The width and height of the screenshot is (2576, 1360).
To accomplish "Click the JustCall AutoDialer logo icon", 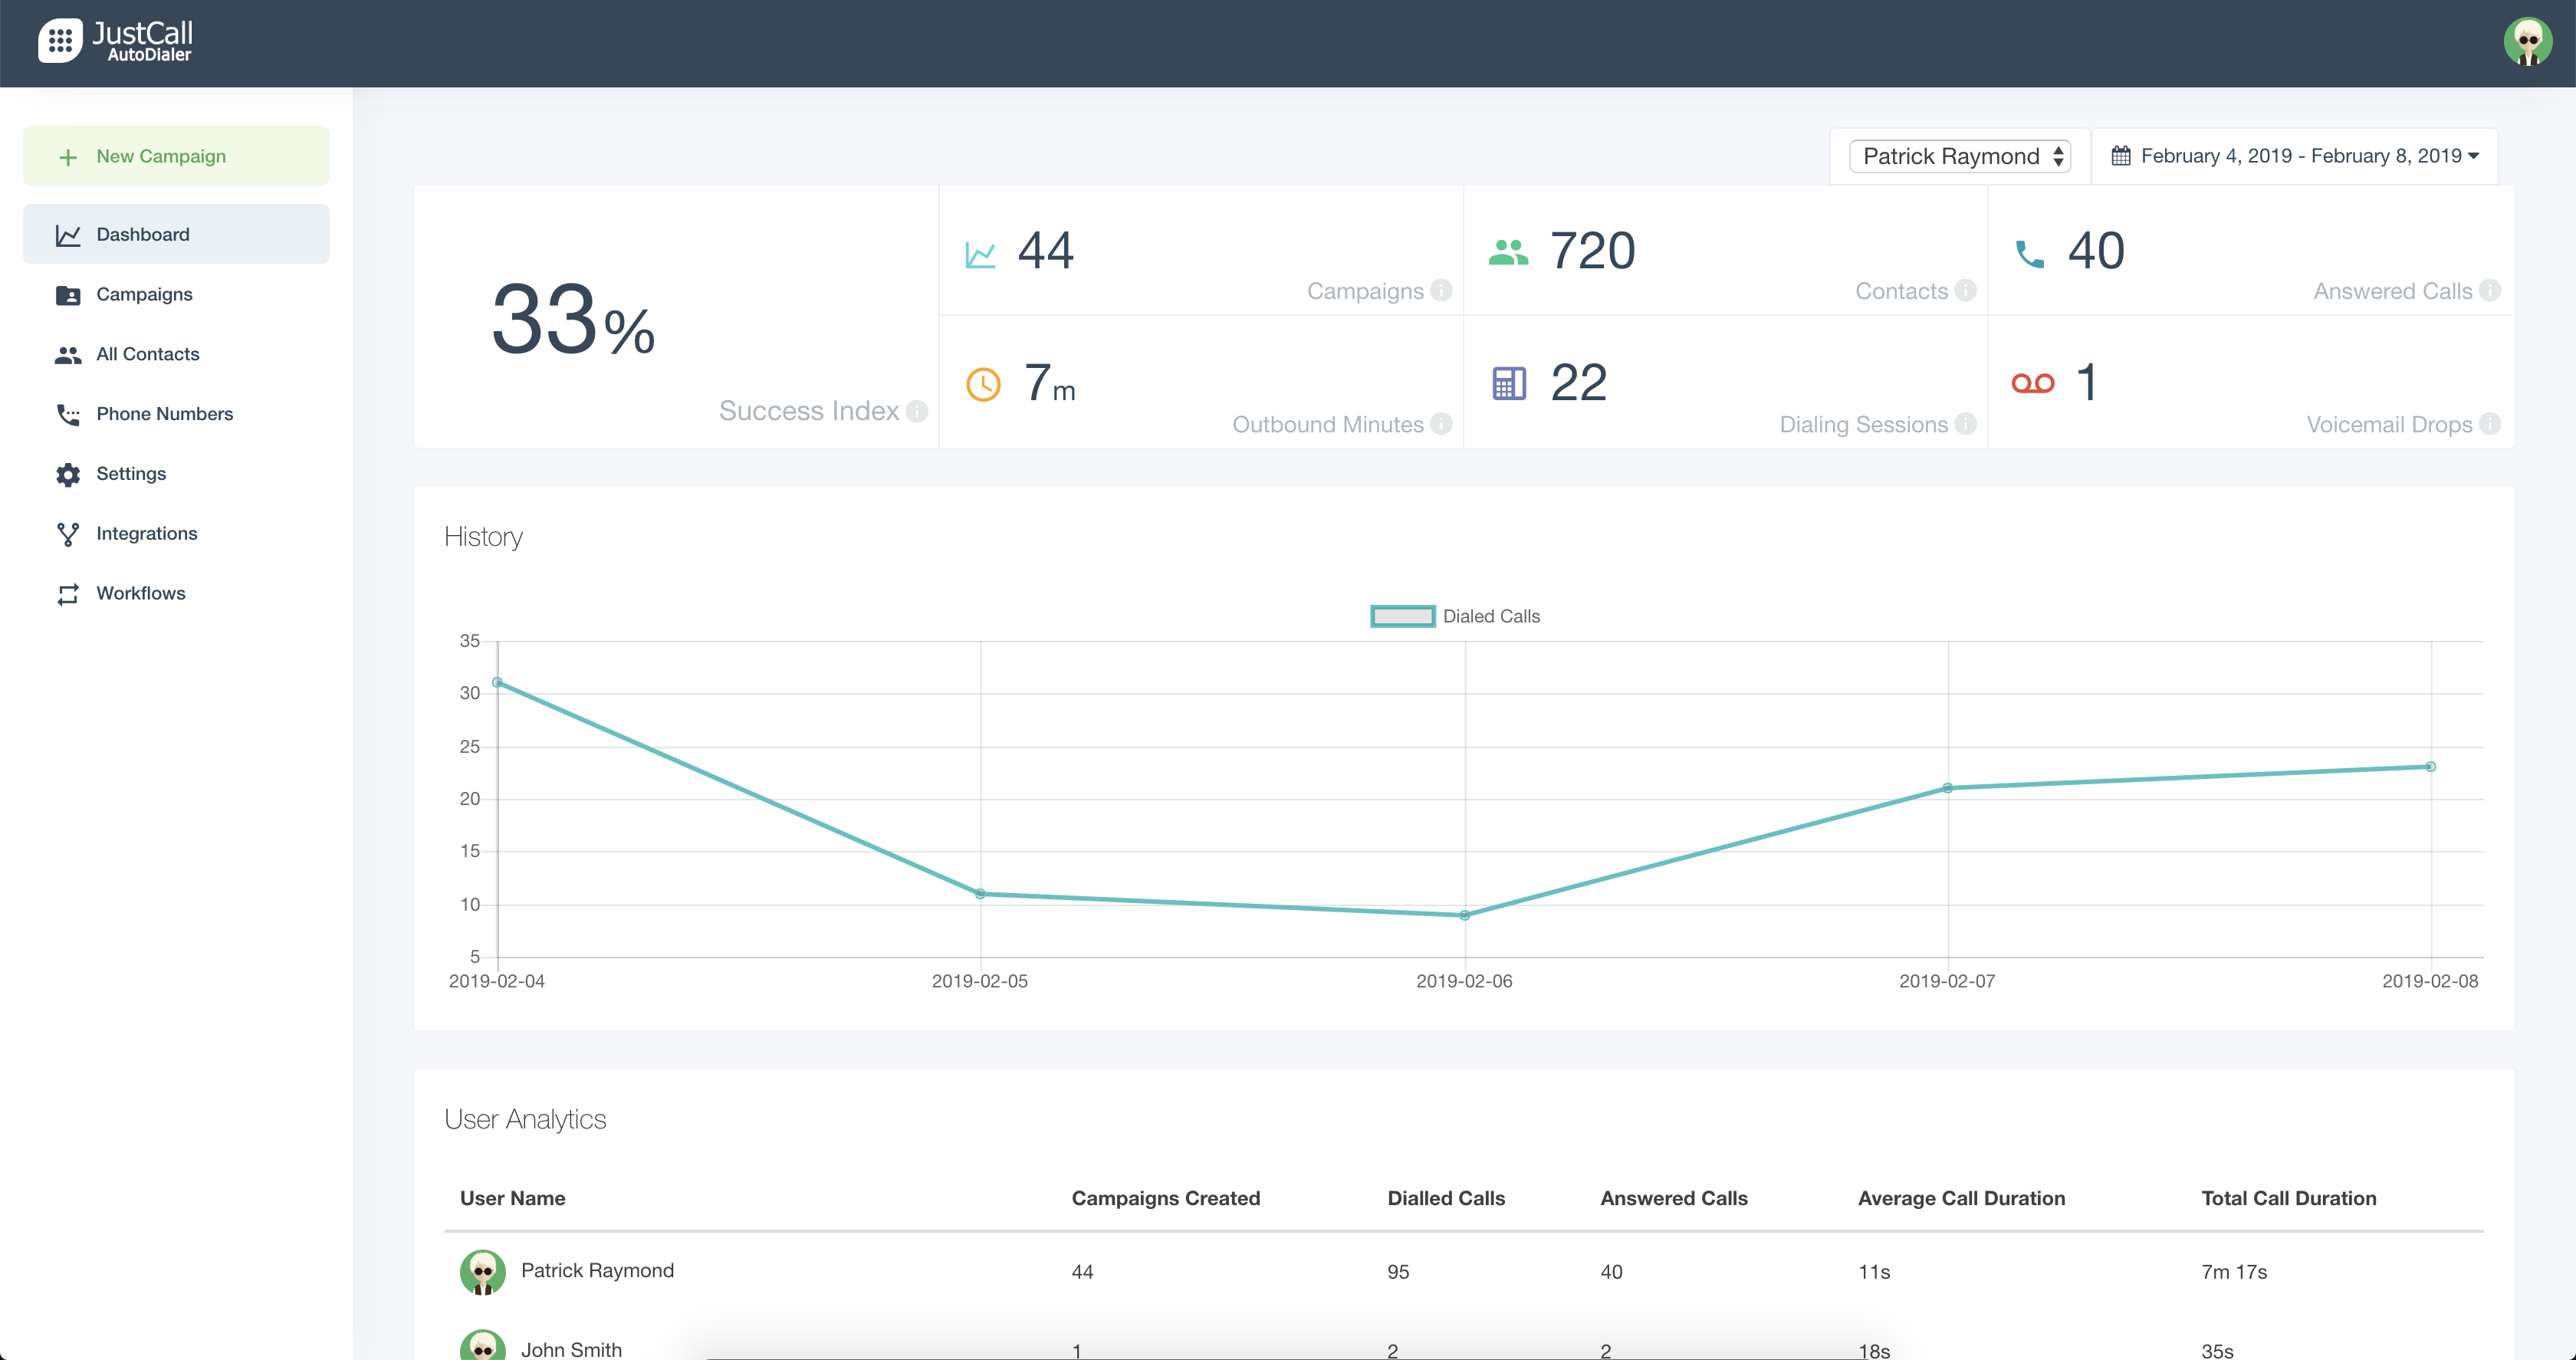I will click(60, 41).
